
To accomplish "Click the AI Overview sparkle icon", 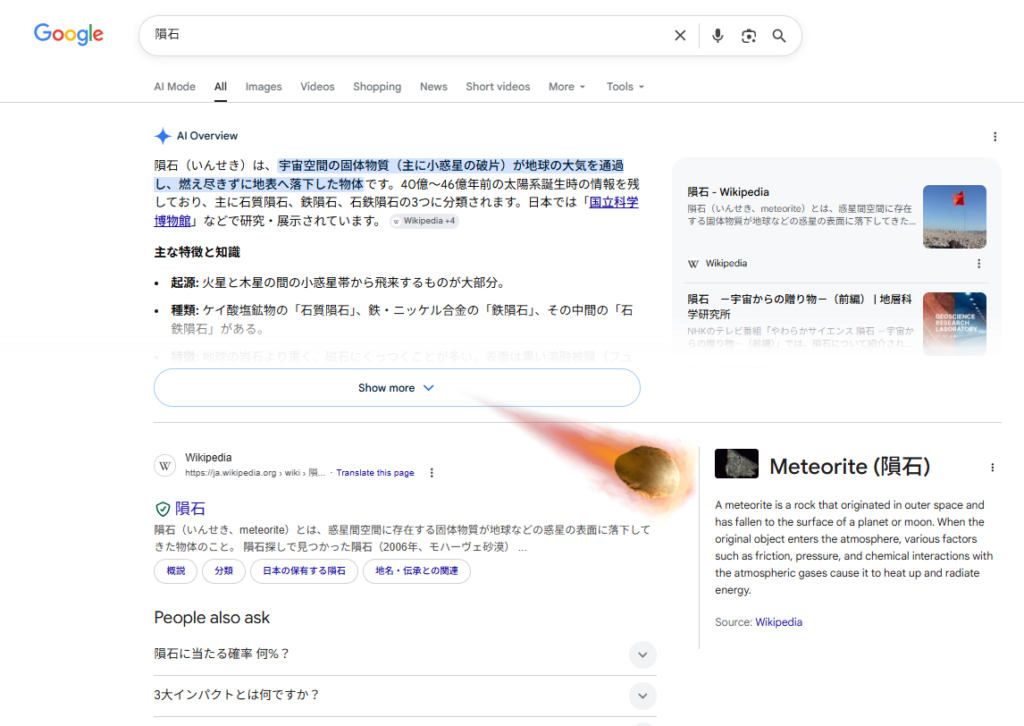I will (163, 136).
